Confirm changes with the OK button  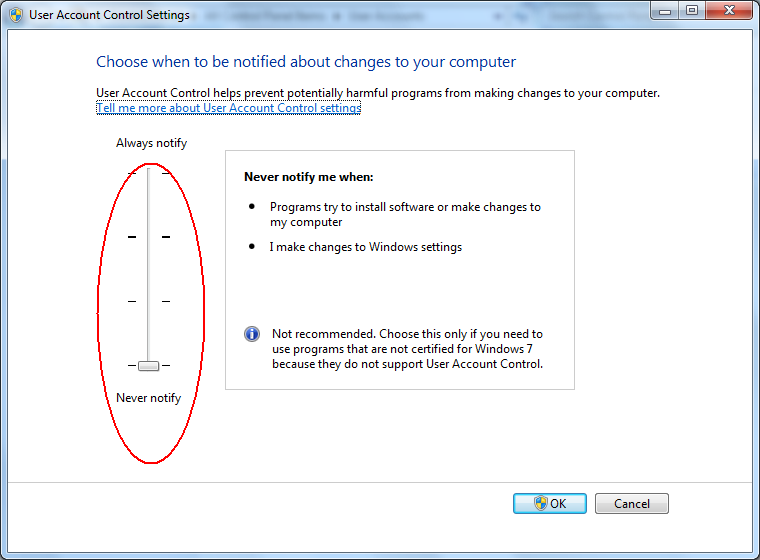point(550,503)
